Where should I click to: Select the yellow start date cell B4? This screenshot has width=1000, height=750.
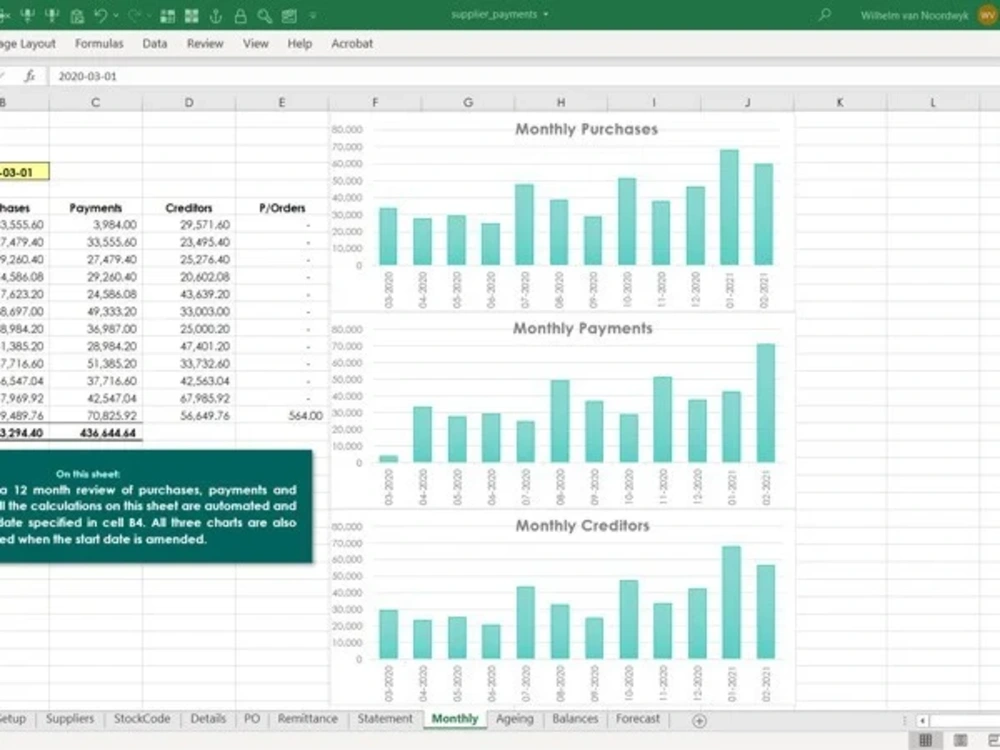pos(24,172)
